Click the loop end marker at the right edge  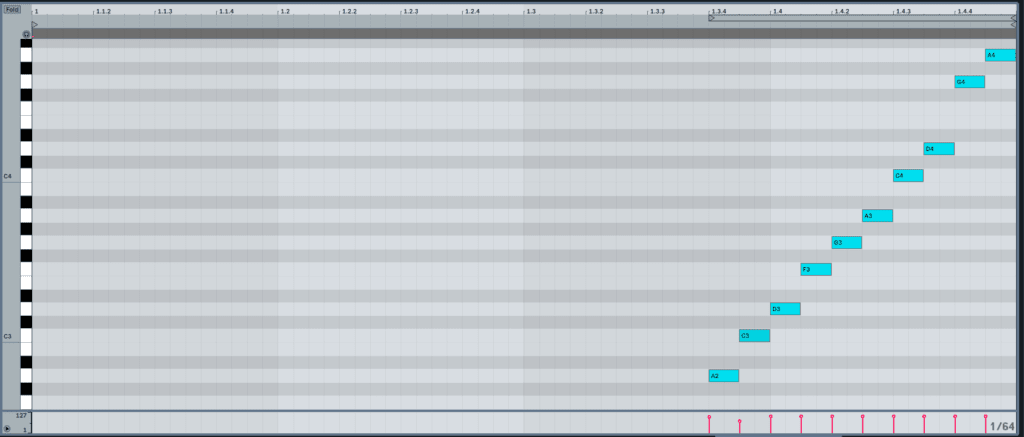click(x=1014, y=18)
